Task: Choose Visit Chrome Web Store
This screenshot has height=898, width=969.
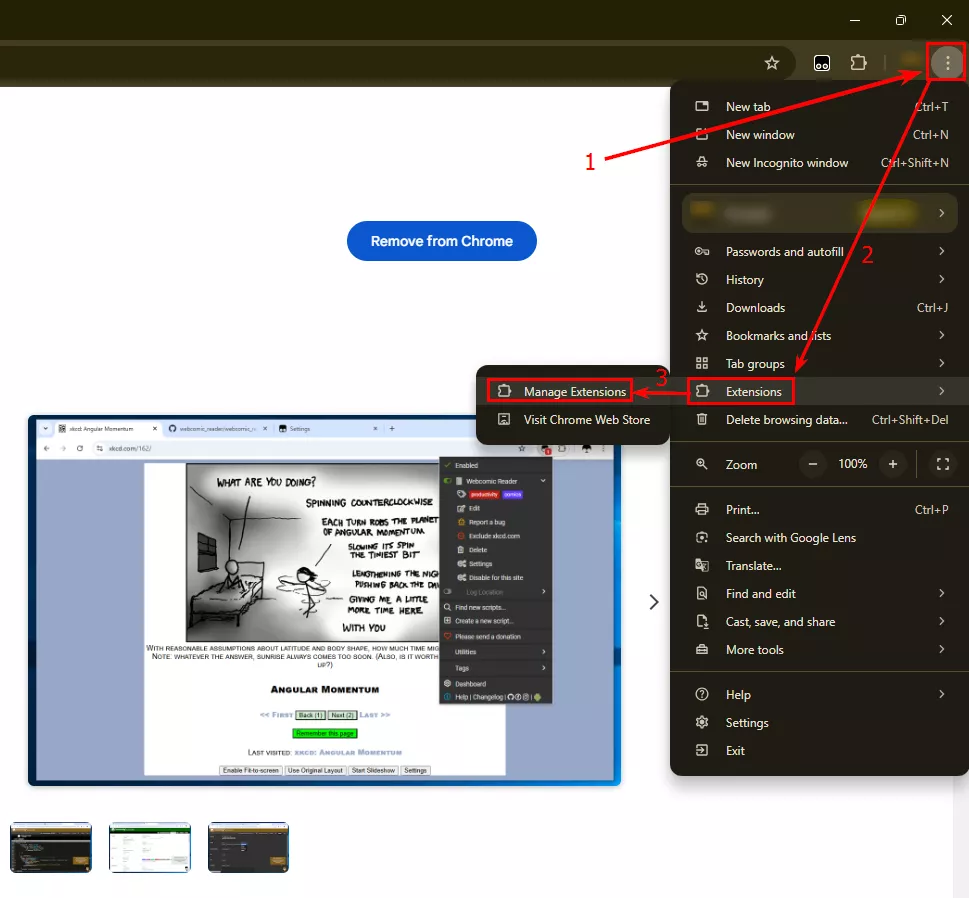Action: [573, 420]
